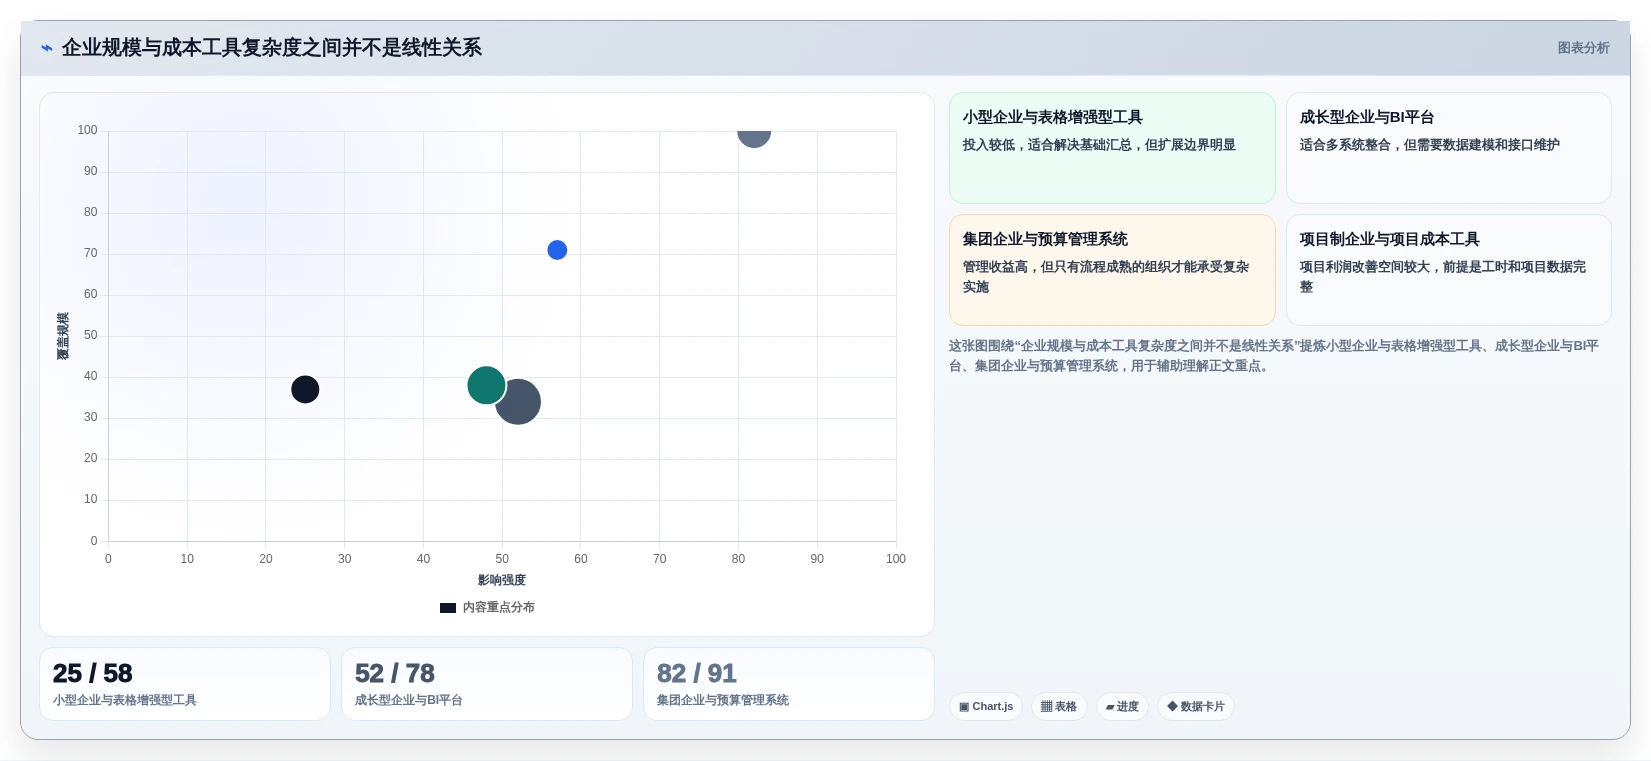Click the 图表分析 label in header

pyautogui.click(x=1583, y=48)
